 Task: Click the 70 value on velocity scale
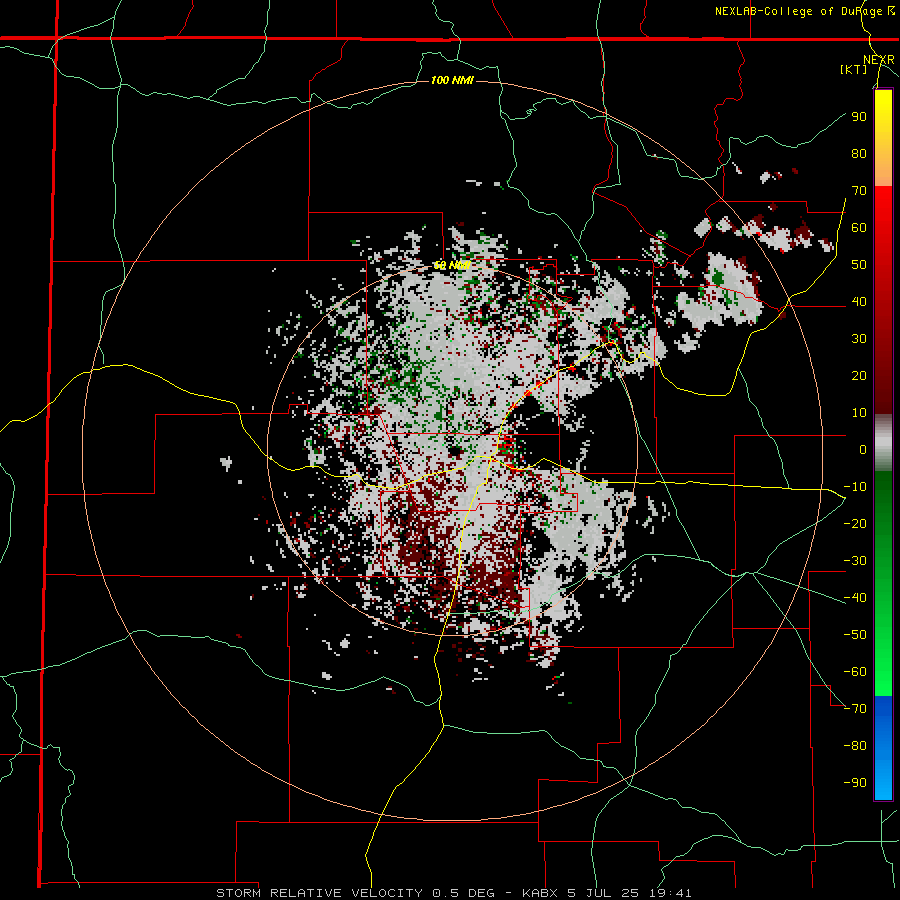(859, 191)
